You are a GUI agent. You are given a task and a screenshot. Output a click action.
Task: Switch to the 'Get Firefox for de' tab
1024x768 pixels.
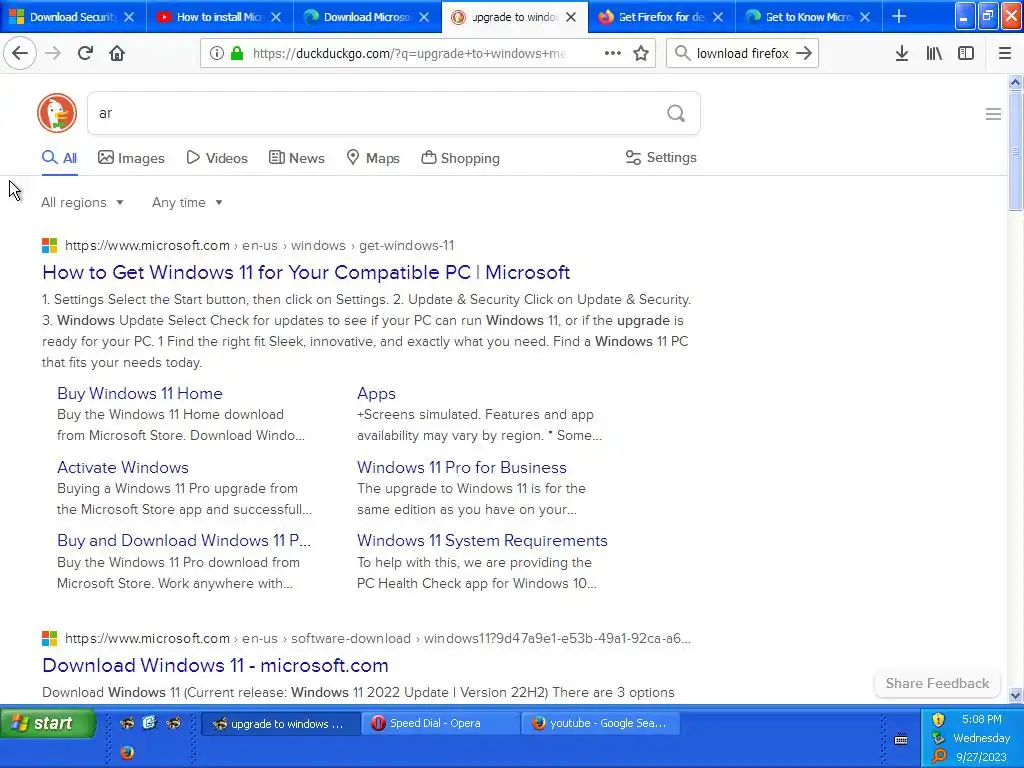[x=661, y=17]
